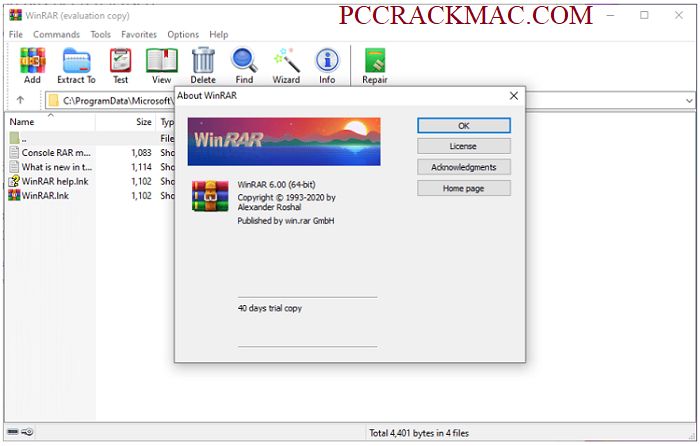The width and height of the screenshot is (700, 446).
Task: Maximize the WinRAR window
Action: point(644,15)
